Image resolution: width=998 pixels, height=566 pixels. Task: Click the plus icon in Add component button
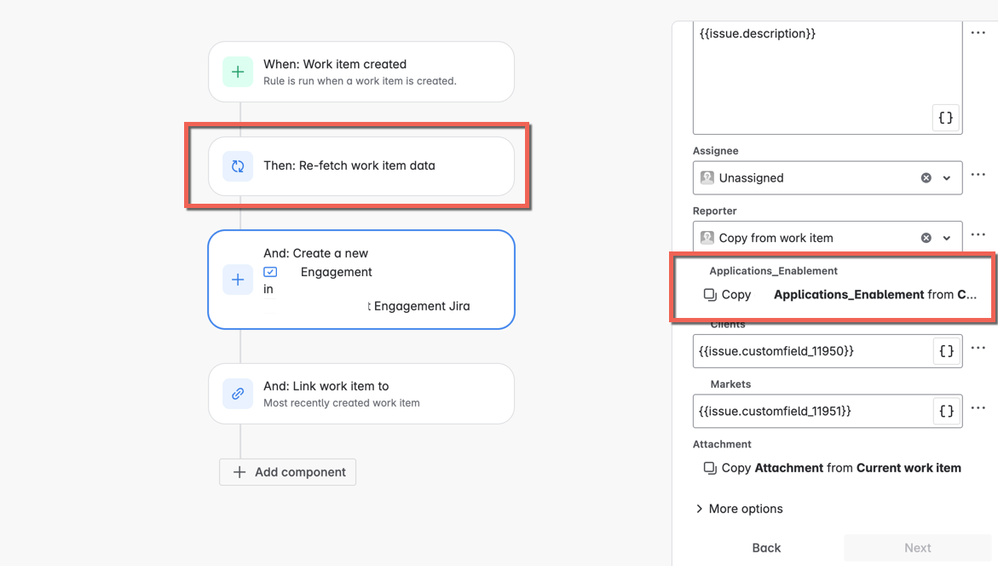click(x=239, y=472)
